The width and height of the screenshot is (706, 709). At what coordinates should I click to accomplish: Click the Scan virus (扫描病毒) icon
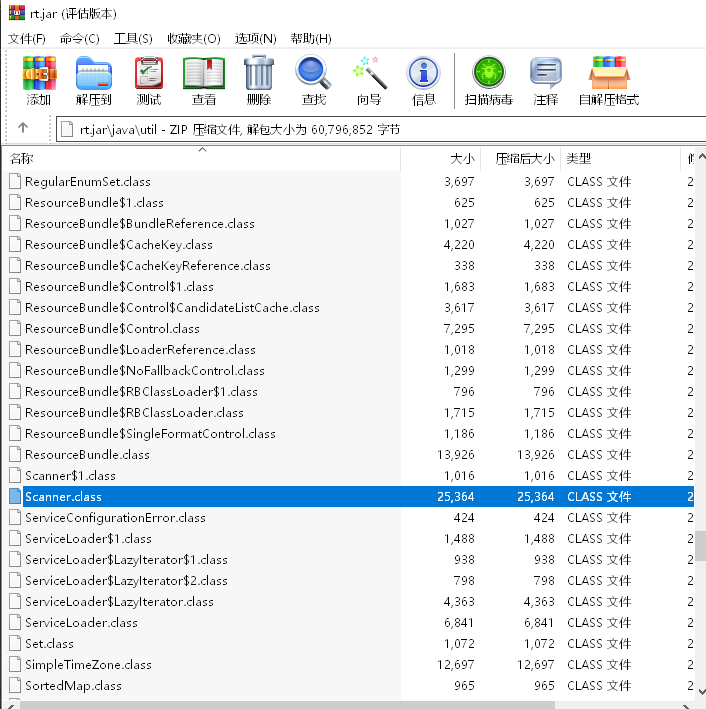click(x=488, y=72)
